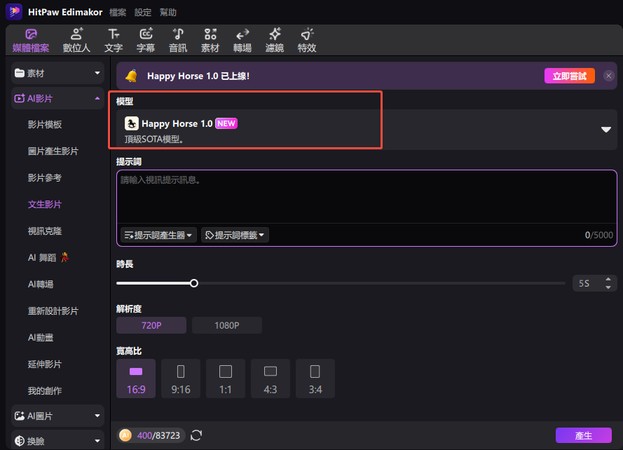
Task: Select the 4:3 aspect ratio
Action: [271, 379]
